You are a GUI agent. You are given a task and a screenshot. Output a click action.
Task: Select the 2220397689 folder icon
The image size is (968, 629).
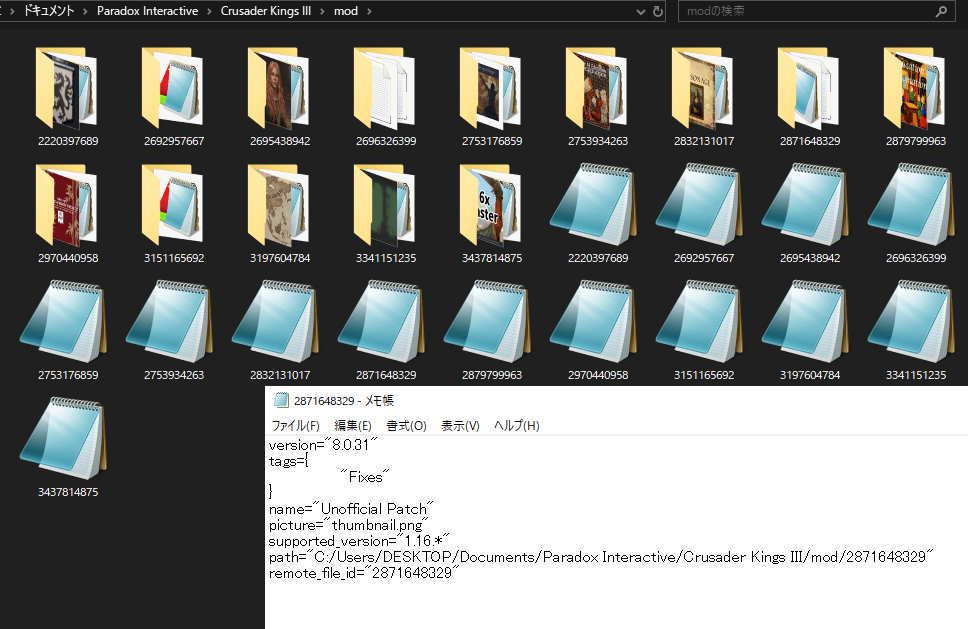(67, 88)
